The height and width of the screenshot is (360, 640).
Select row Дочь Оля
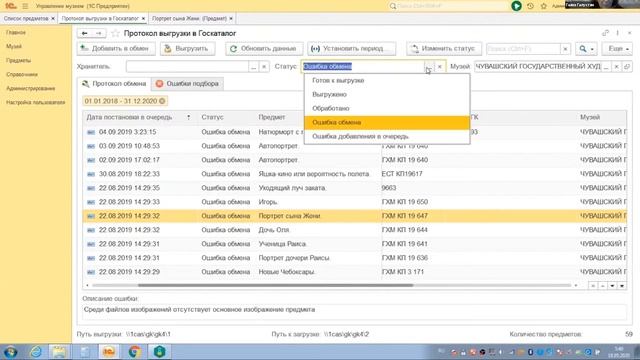coord(354,230)
